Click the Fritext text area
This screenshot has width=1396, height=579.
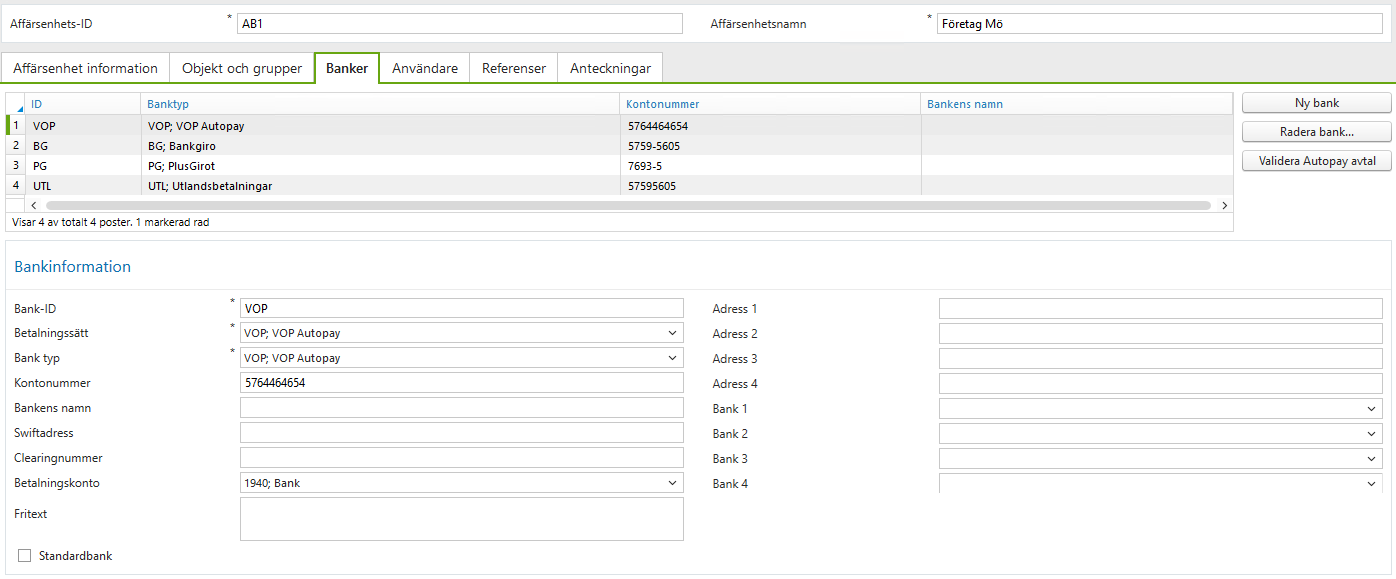click(461, 518)
